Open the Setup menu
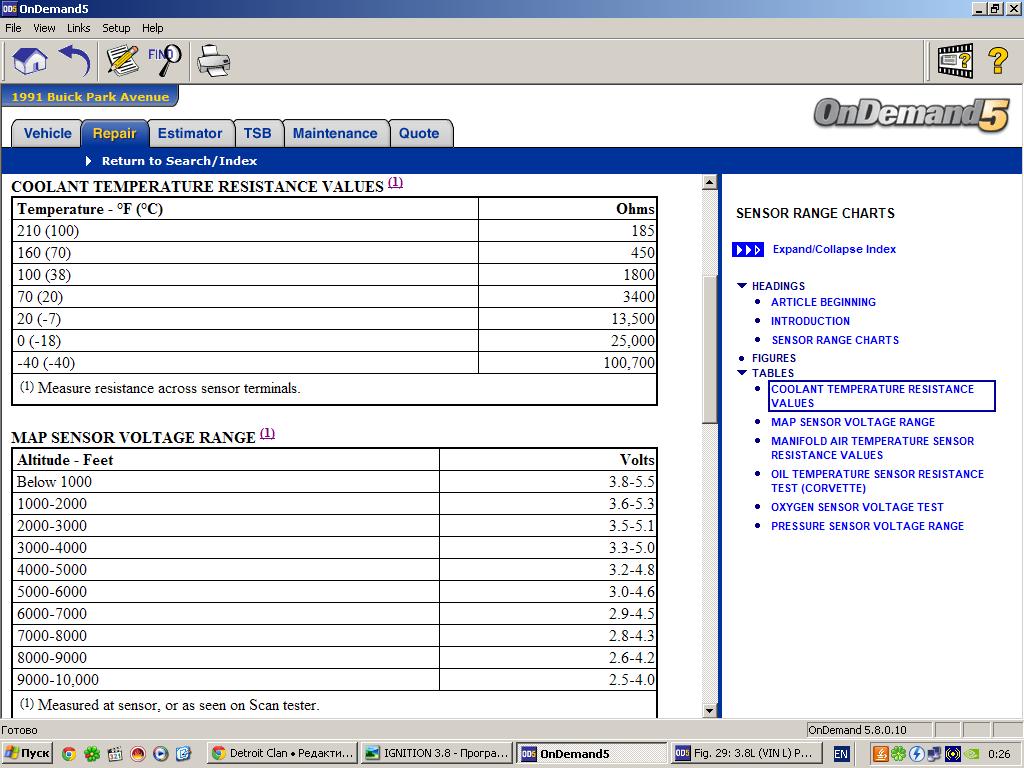Viewport: 1024px width, 768px height. (116, 28)
